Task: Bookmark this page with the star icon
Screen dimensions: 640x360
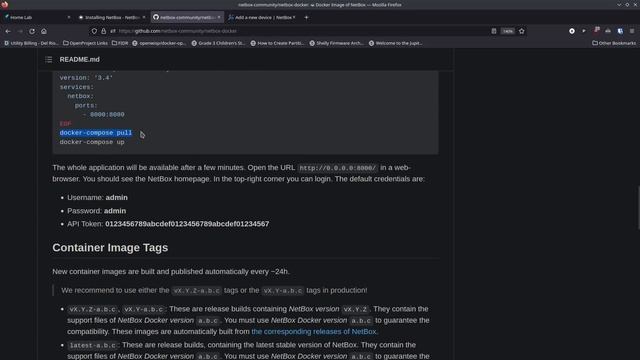Action: (x=522, y=31)
